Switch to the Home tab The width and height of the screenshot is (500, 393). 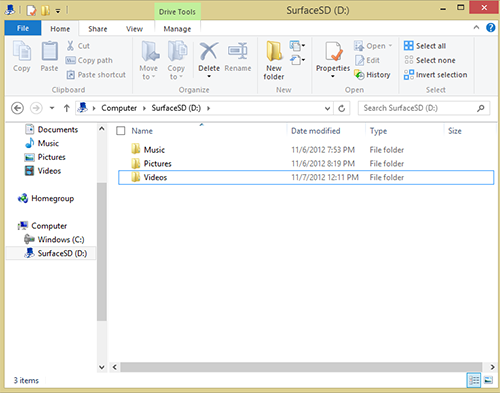pyautogui.click(x=60, y=29)
